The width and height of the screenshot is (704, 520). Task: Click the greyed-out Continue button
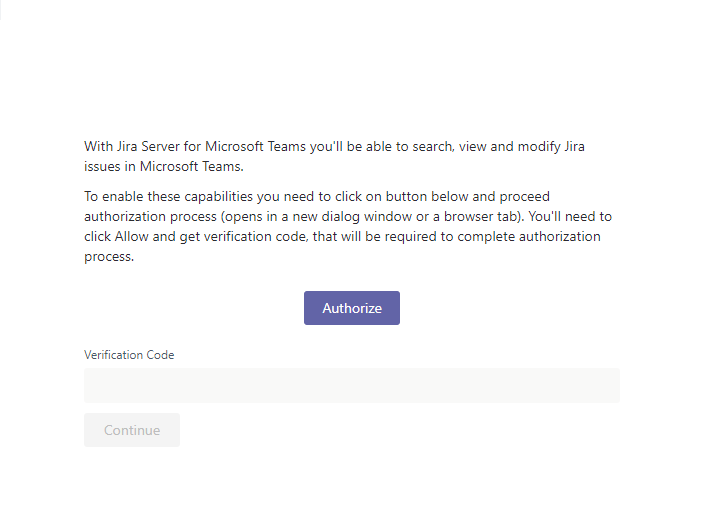[x=132, y=430]
